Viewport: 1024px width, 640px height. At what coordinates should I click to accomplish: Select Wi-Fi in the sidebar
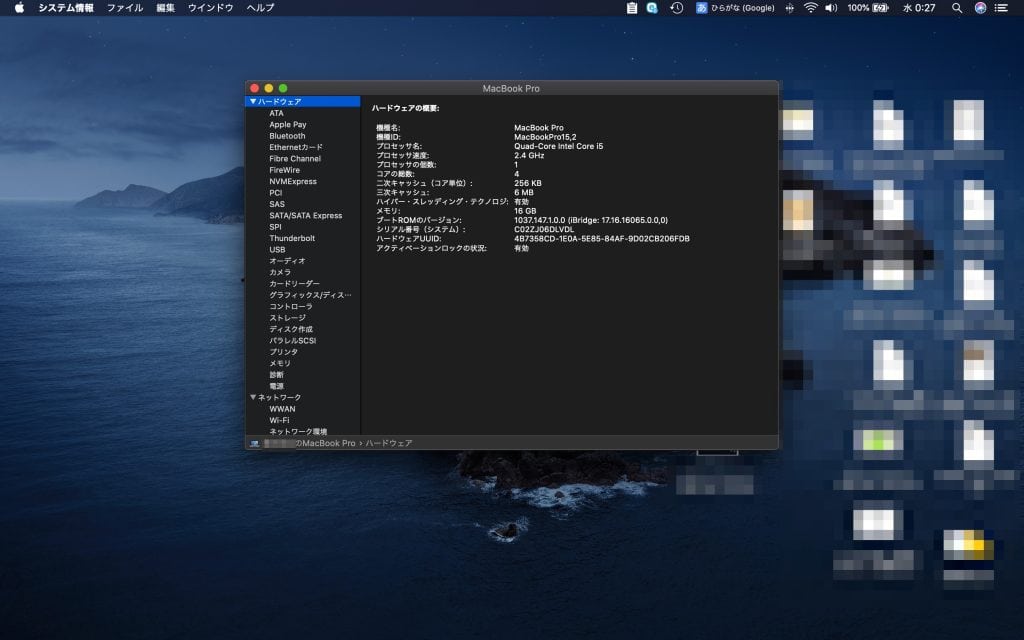tap(279, 421)
